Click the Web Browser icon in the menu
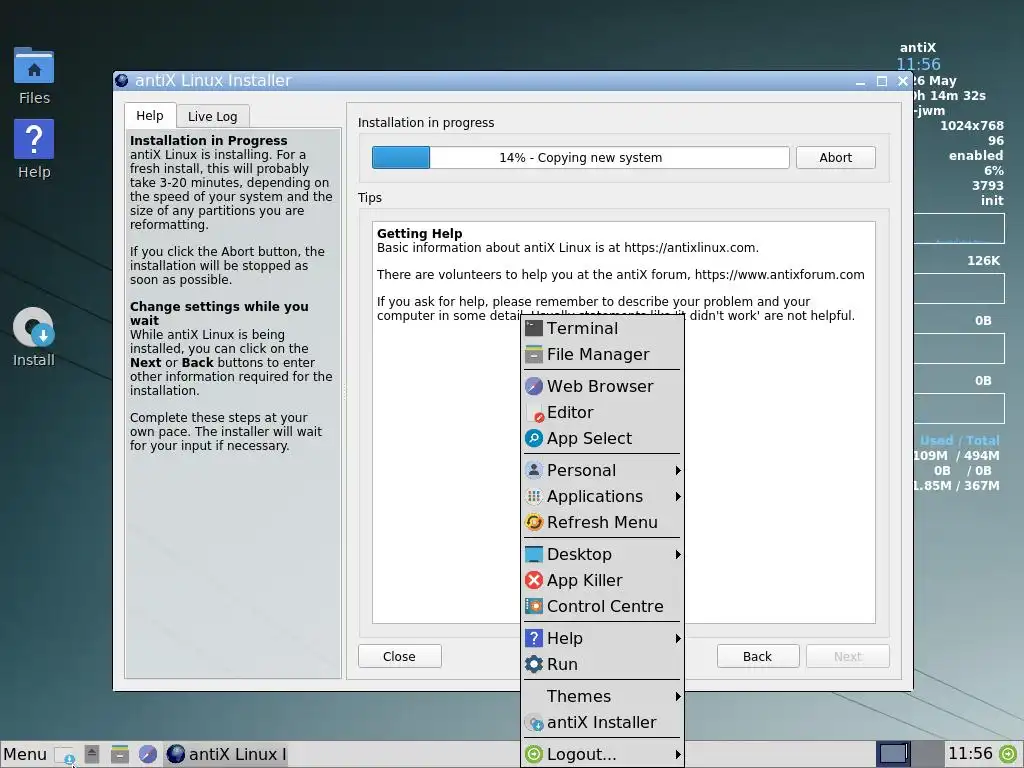This screenshot has height=768, width=1024. point(534,387)
